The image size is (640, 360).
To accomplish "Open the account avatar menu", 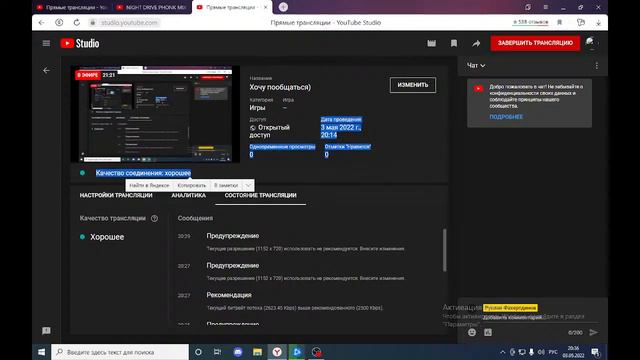I will 590,43.
